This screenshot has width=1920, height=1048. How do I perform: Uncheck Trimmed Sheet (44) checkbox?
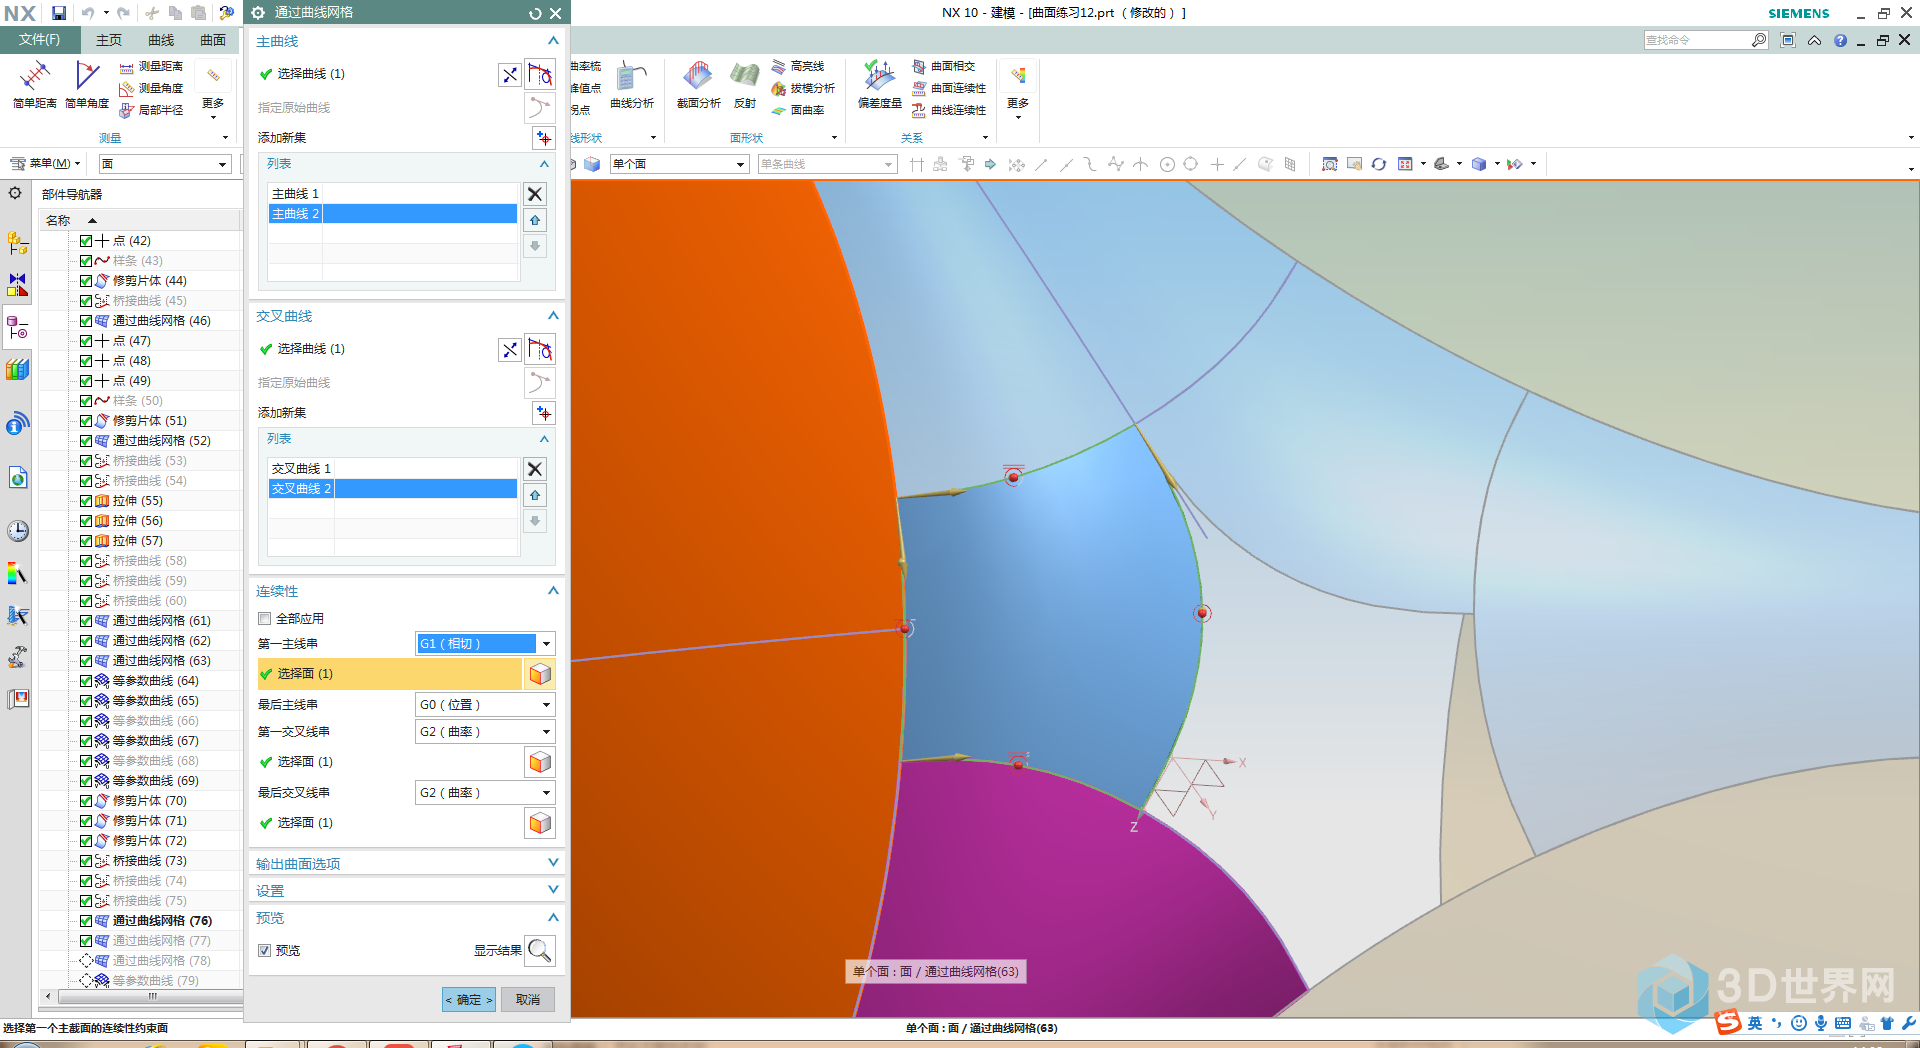point(86,281)
